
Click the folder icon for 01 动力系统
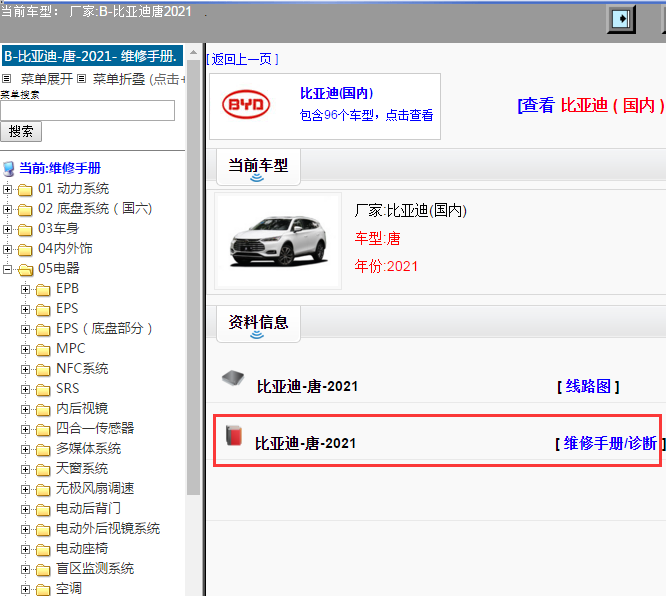point(25,189)
